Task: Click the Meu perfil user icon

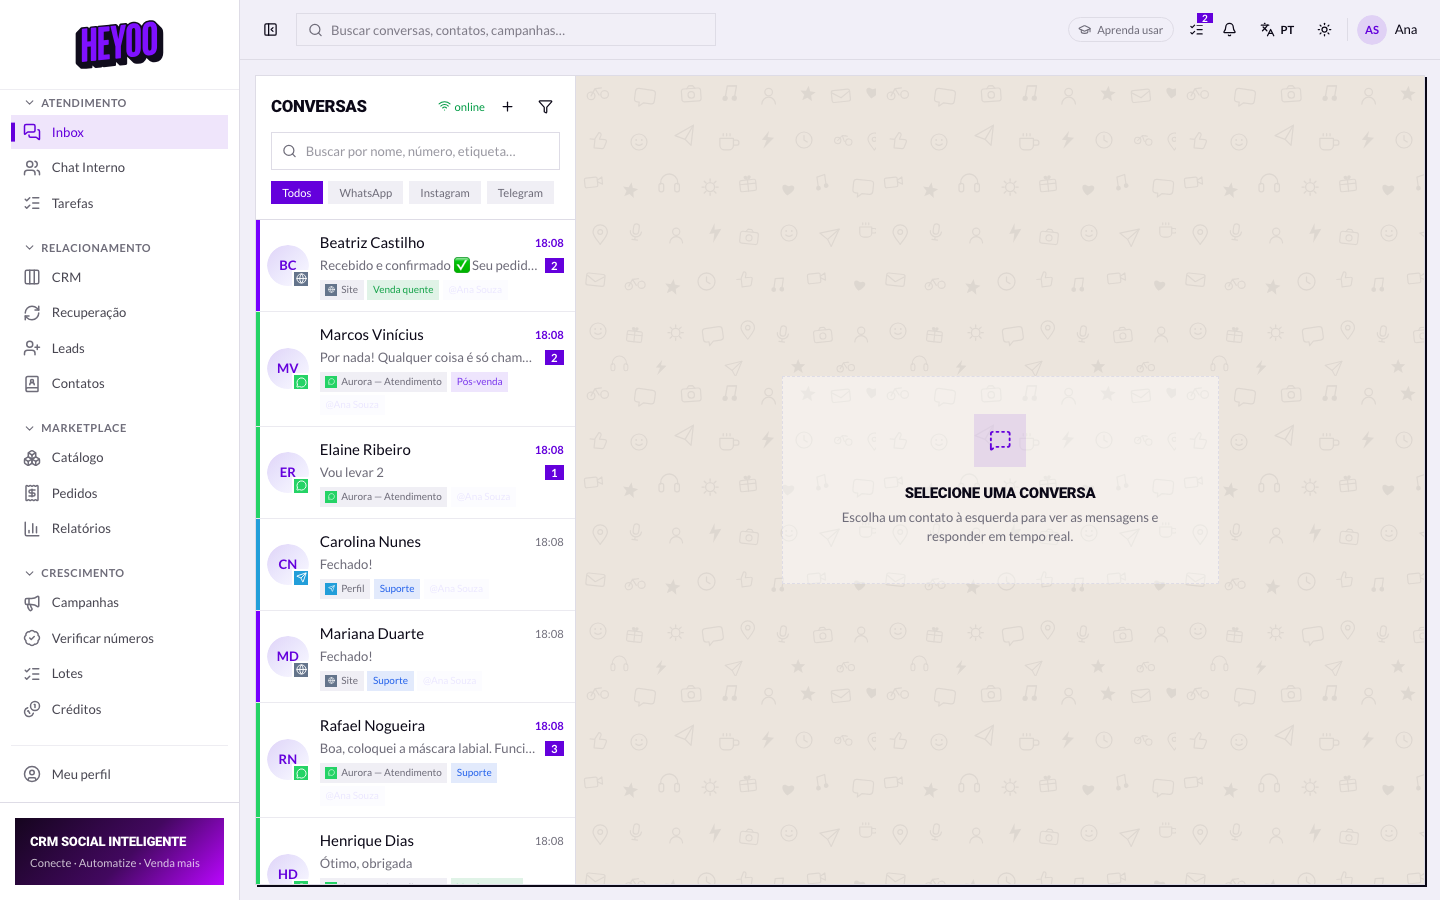Action: pyautogui.click(x=32, y=774)
